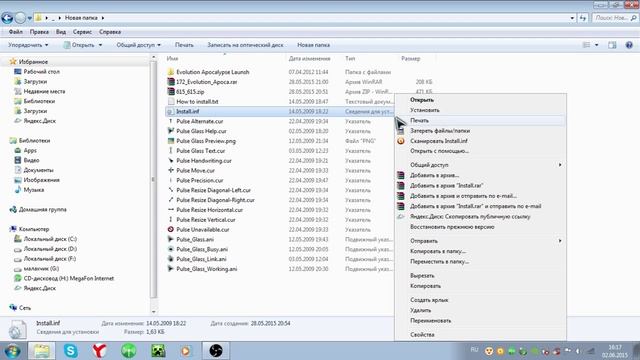This screenshot has height=360, width=640.
Task: Click the Pulse_Glass.ani cursor icon
Action: (171, 239)
